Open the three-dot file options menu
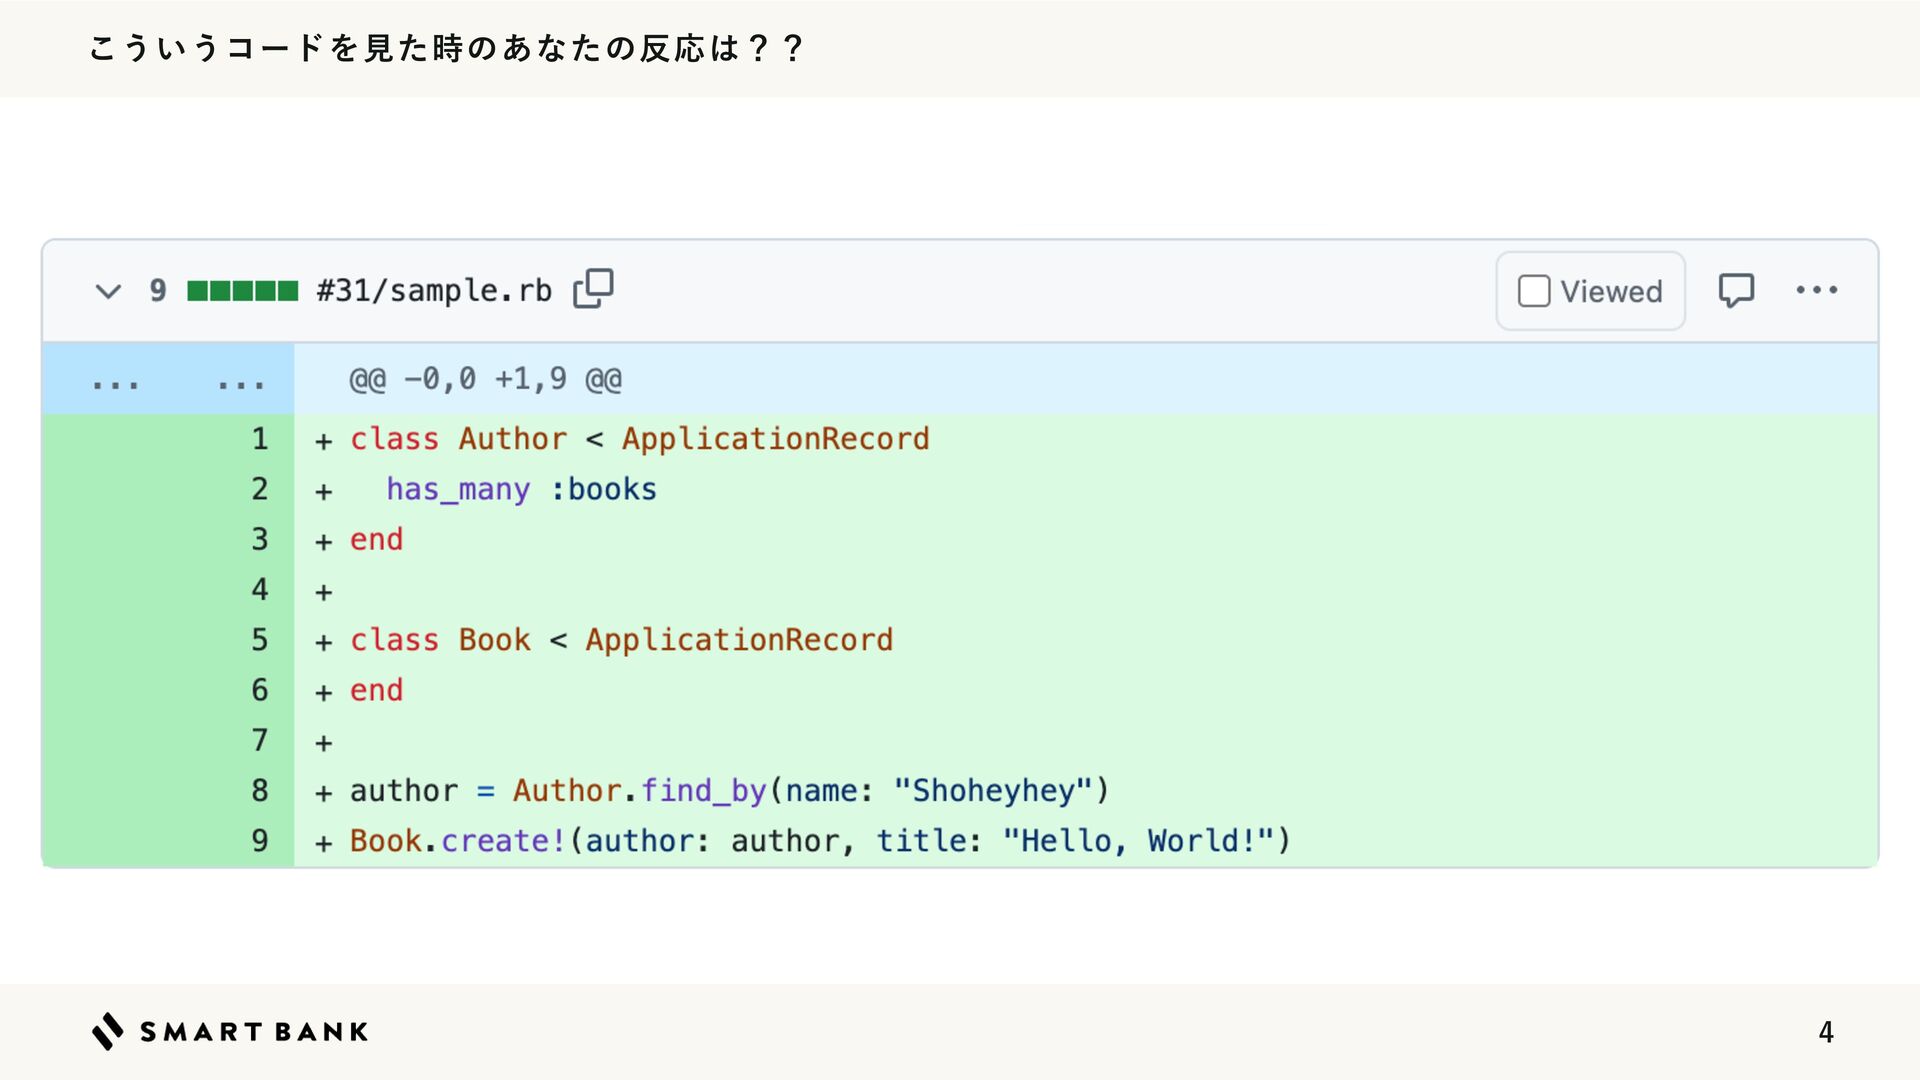This screenshot has height=1080, width=1920. 1816,290
